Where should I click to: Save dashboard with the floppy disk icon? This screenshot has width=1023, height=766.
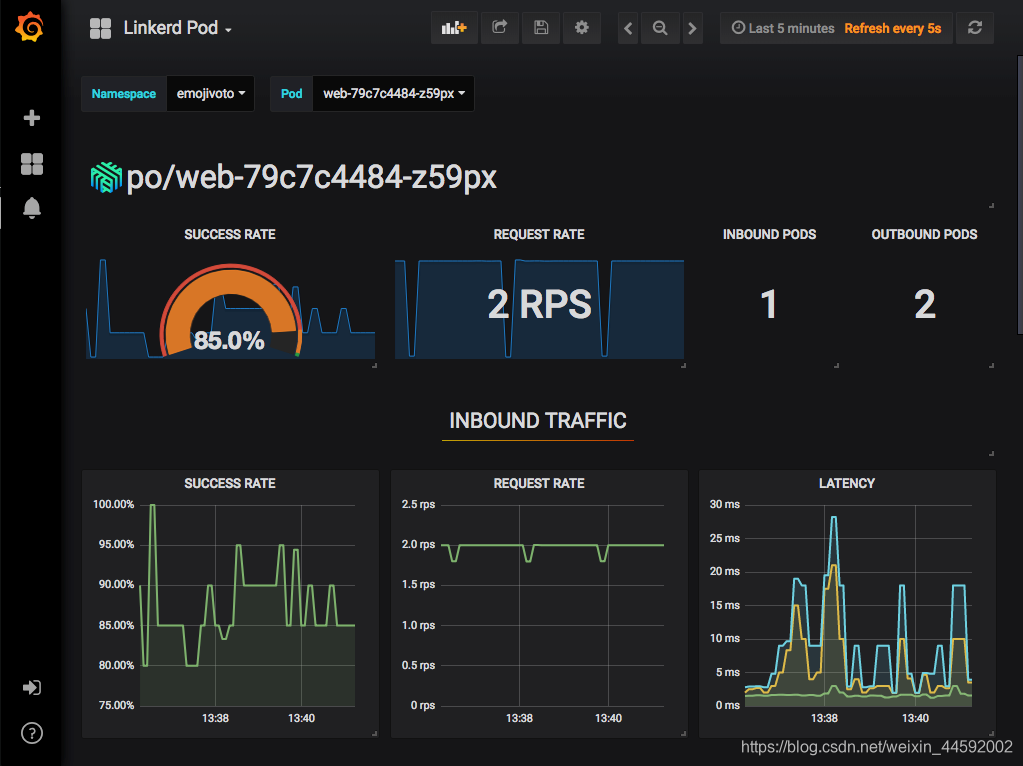click(x=541, y=28)
